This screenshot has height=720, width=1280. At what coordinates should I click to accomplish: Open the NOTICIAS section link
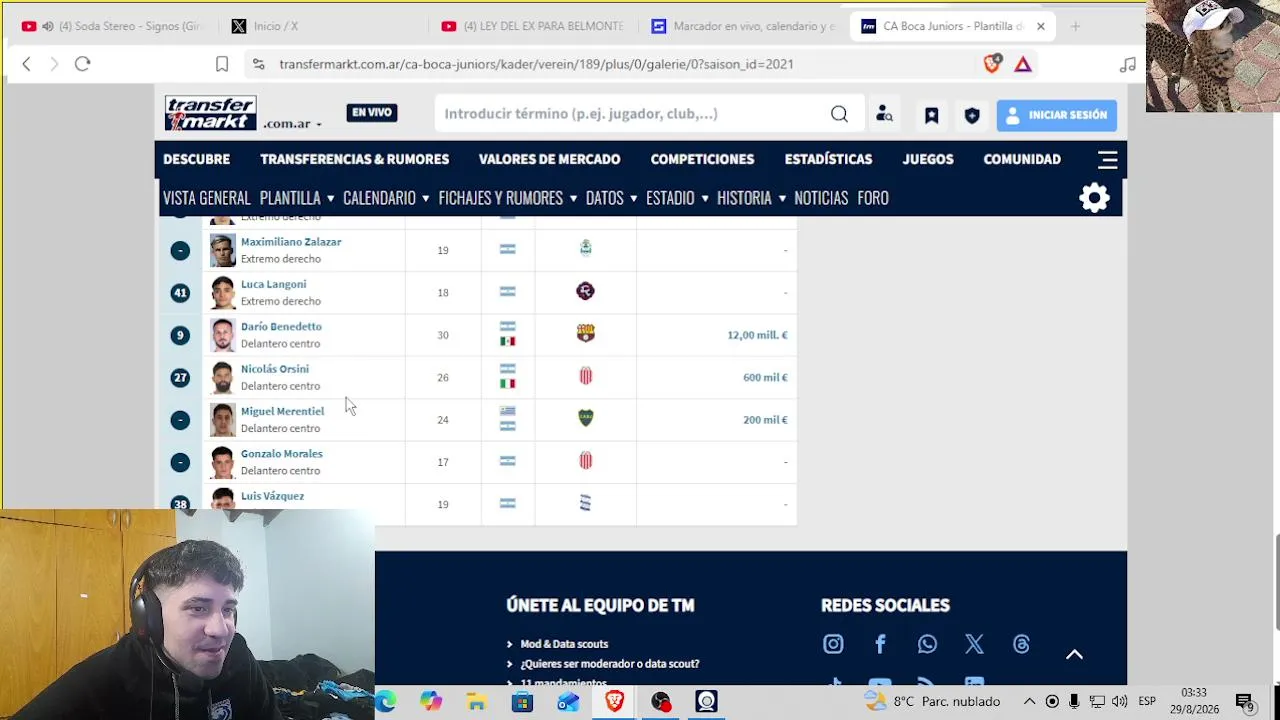[x=821, y=198]
